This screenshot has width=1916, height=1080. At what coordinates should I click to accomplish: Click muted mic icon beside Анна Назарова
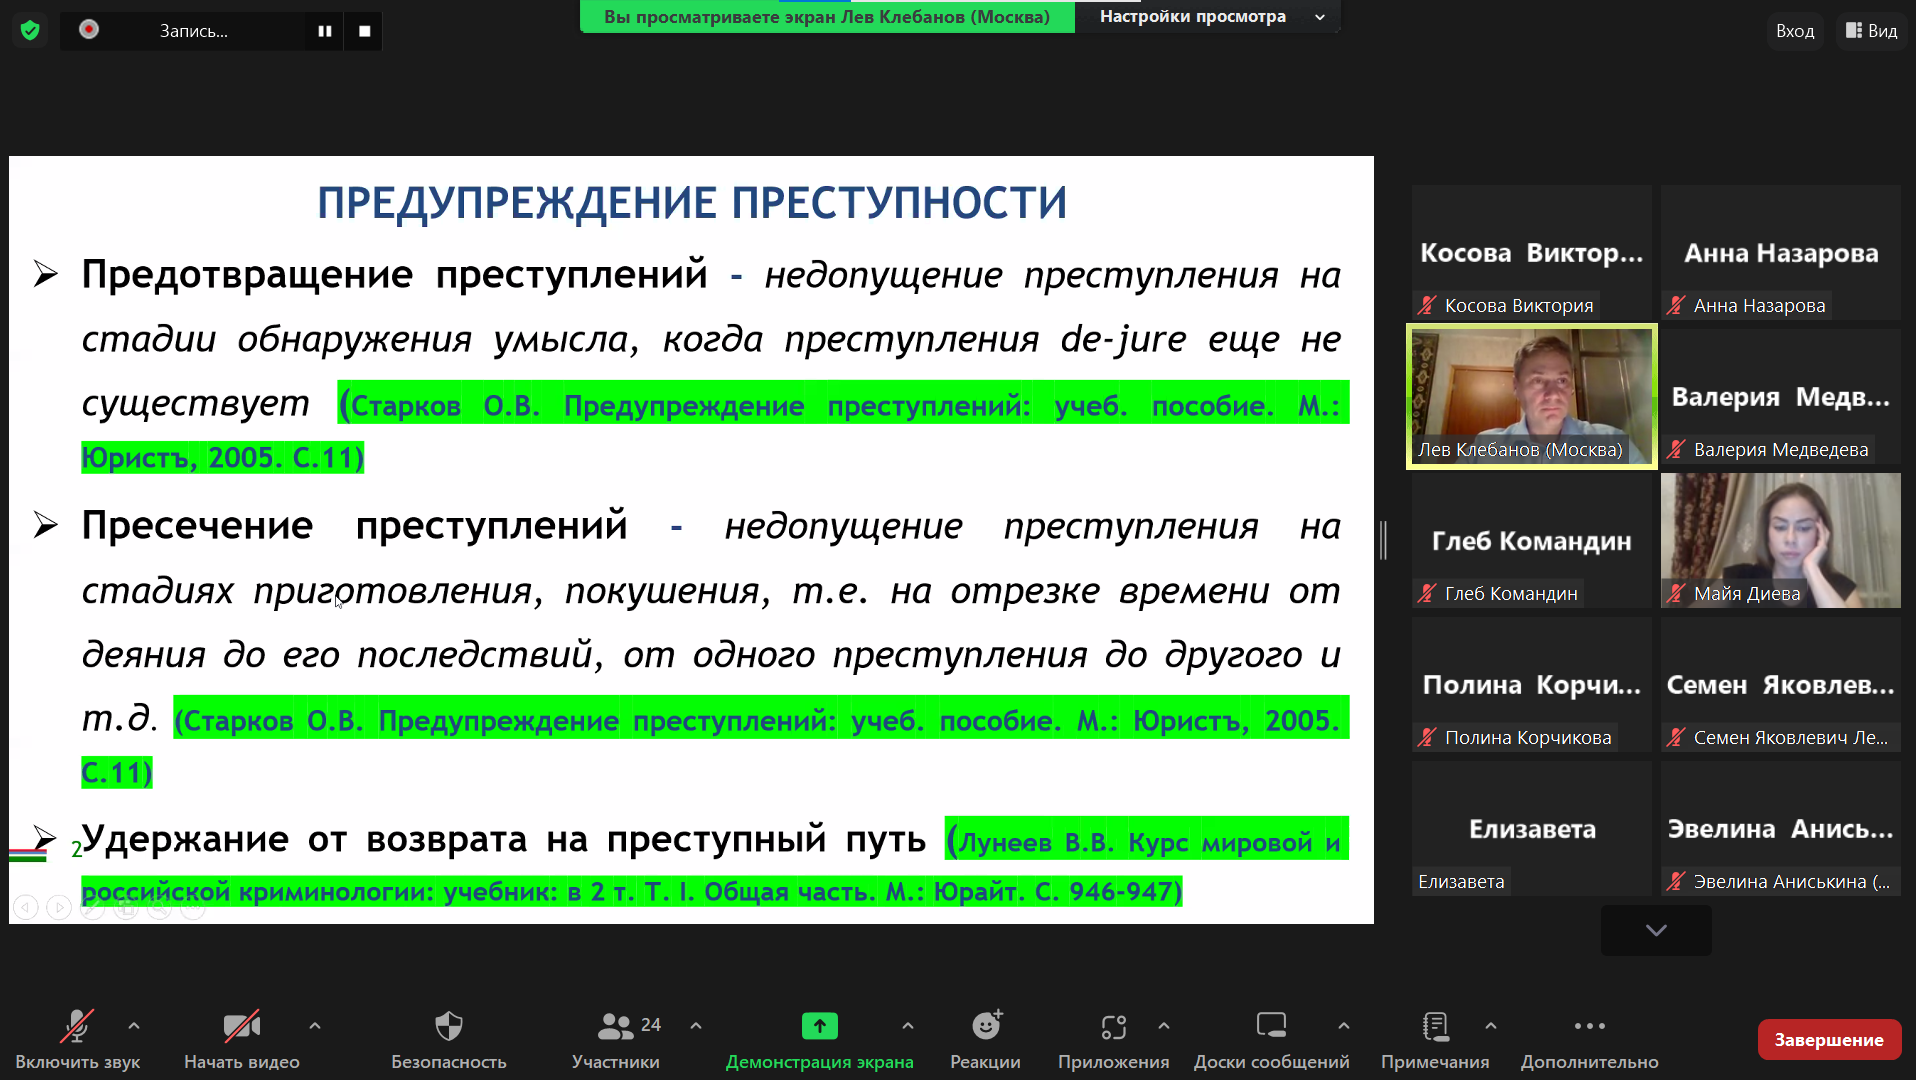(1676, 306)
